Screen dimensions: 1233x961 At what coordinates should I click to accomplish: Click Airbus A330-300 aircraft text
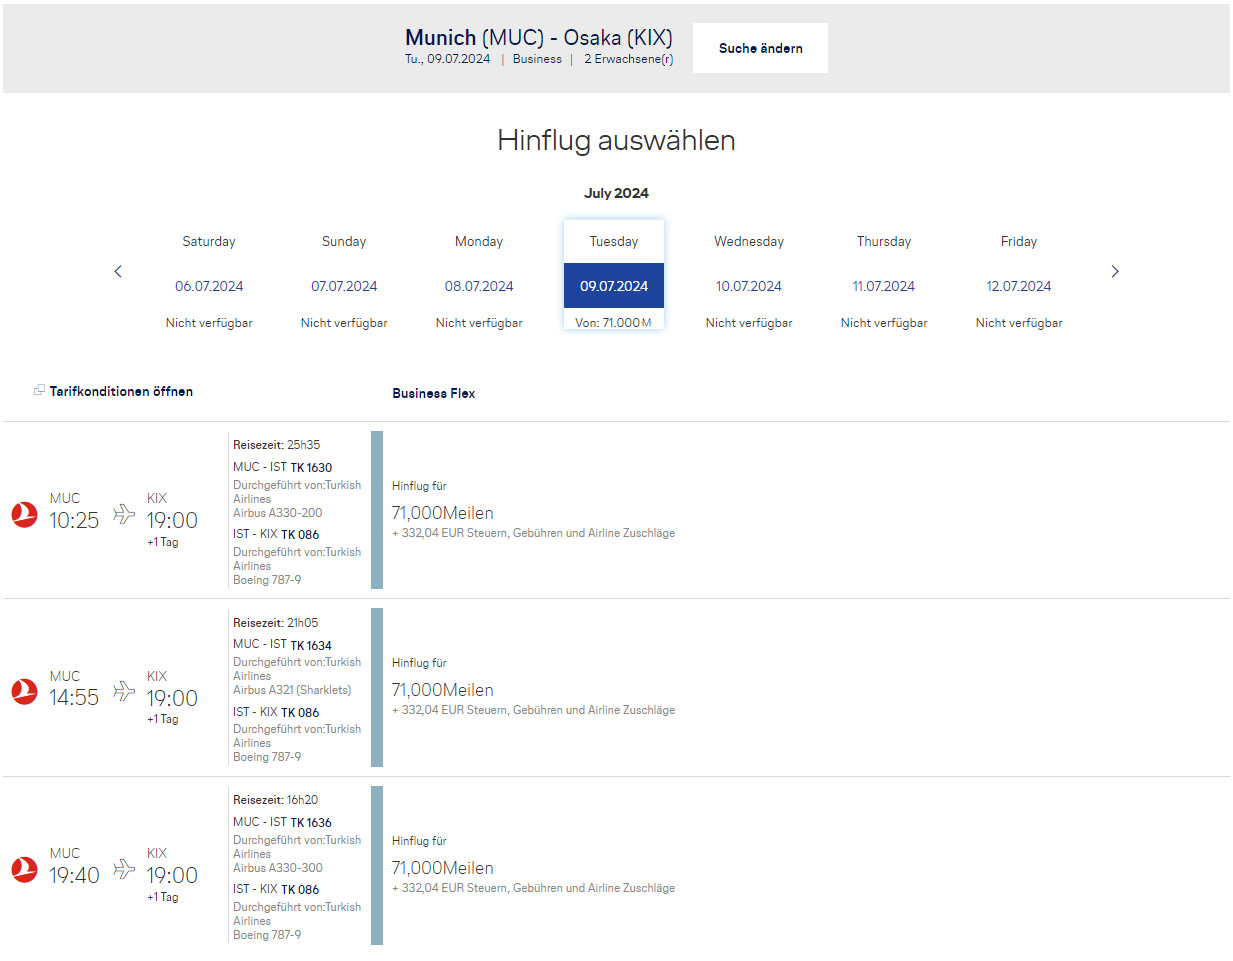coord(278,868)
